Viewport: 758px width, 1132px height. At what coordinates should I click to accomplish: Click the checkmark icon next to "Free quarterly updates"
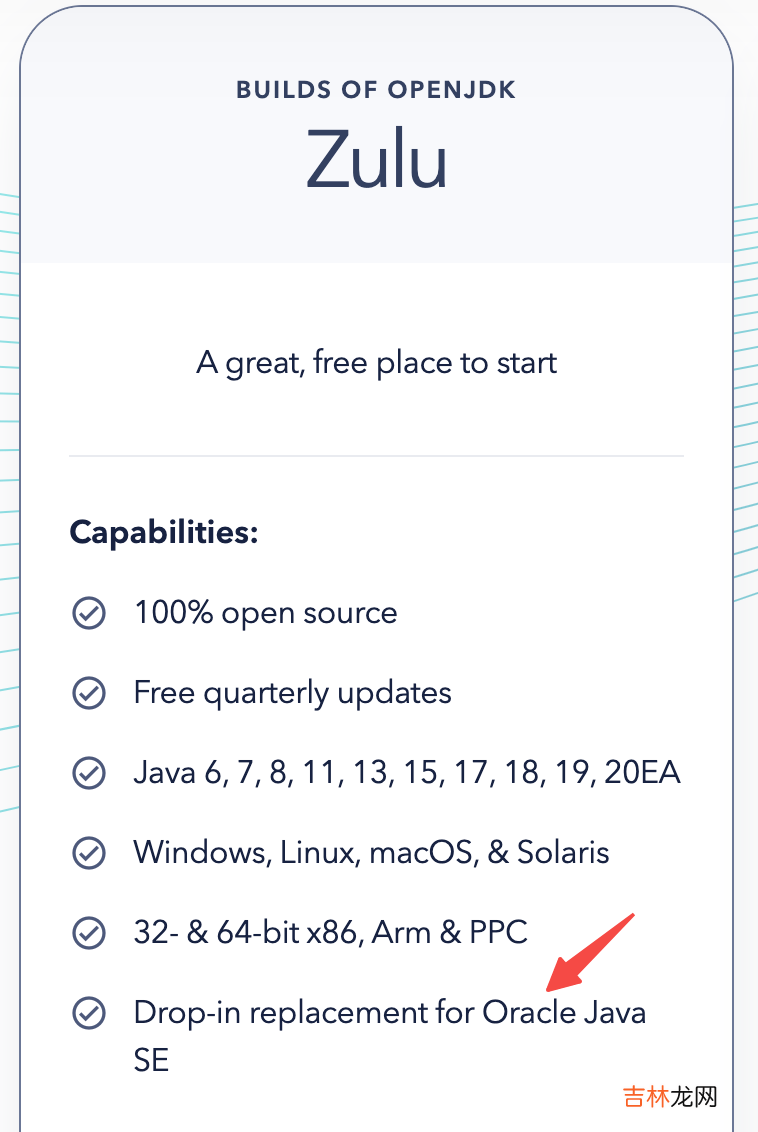point(89,693)
